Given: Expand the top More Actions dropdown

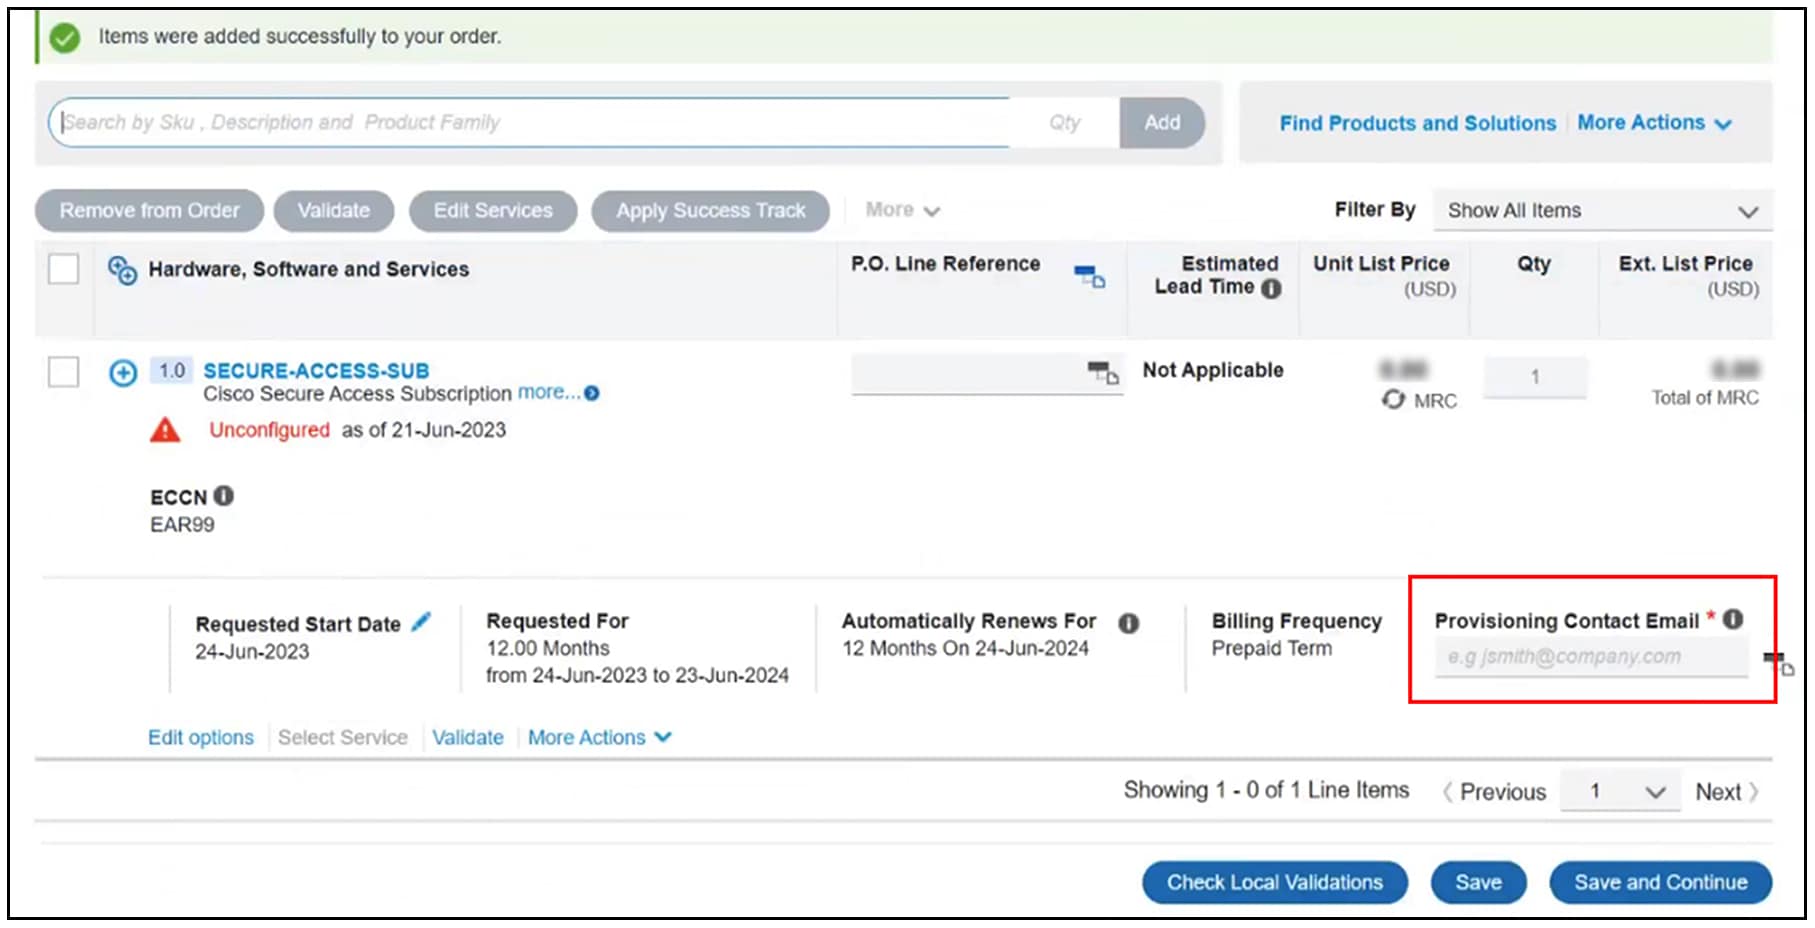Looking at the screenshot, I should click(1654, 123).
